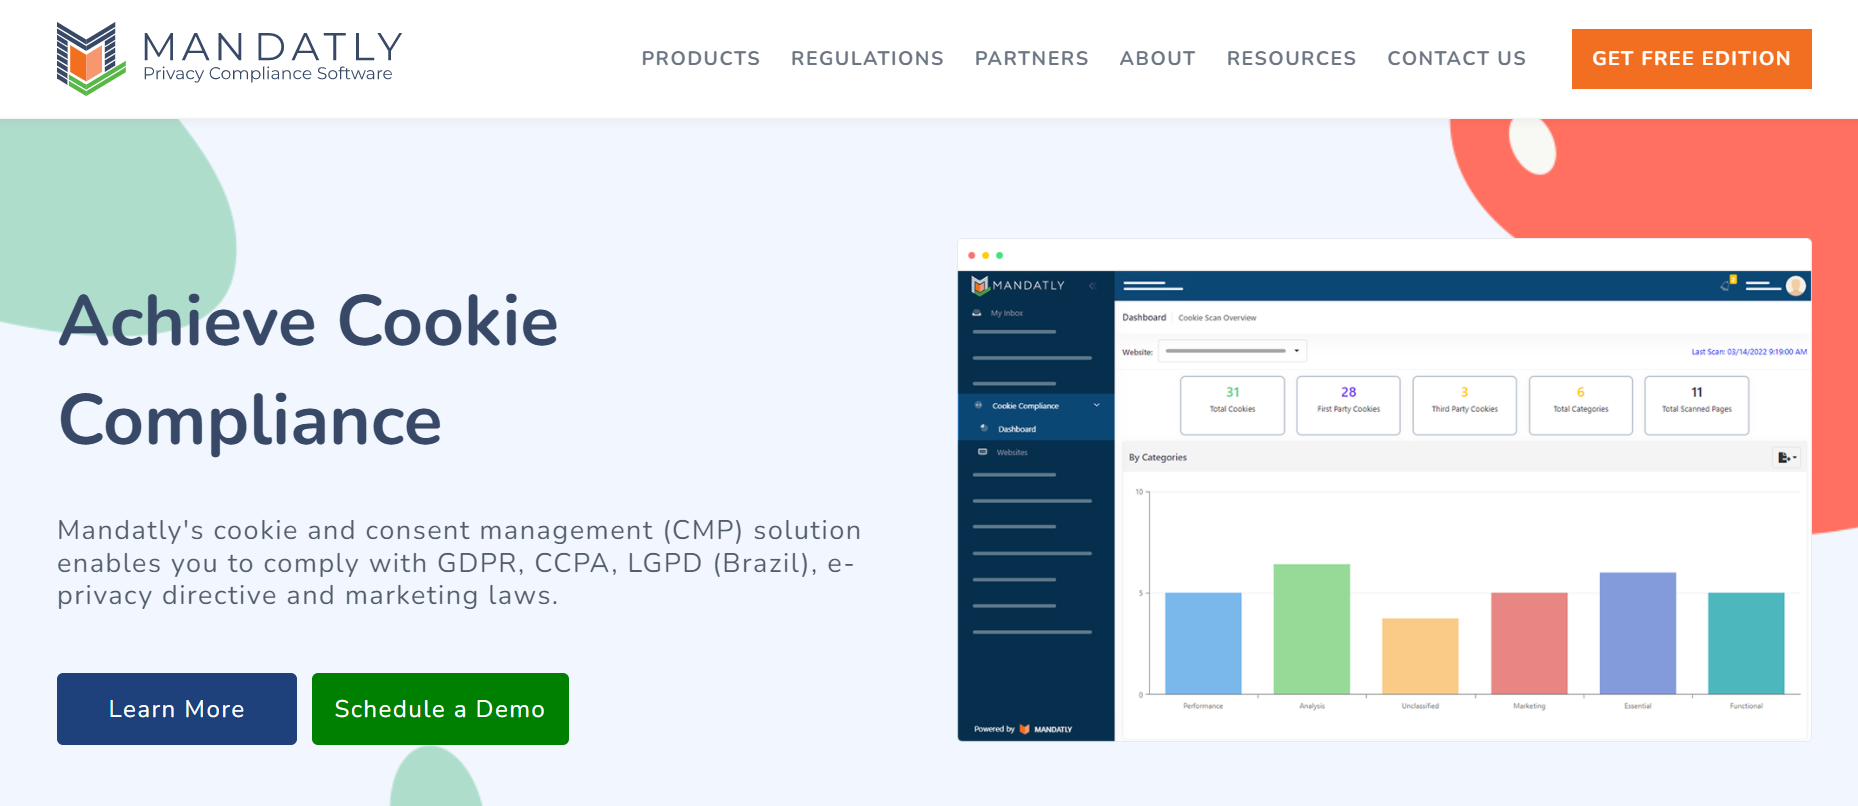Click the orange Unclassified bar in the chart
The width and height of the screenshot is (1858, 806).
point(1420,656)
